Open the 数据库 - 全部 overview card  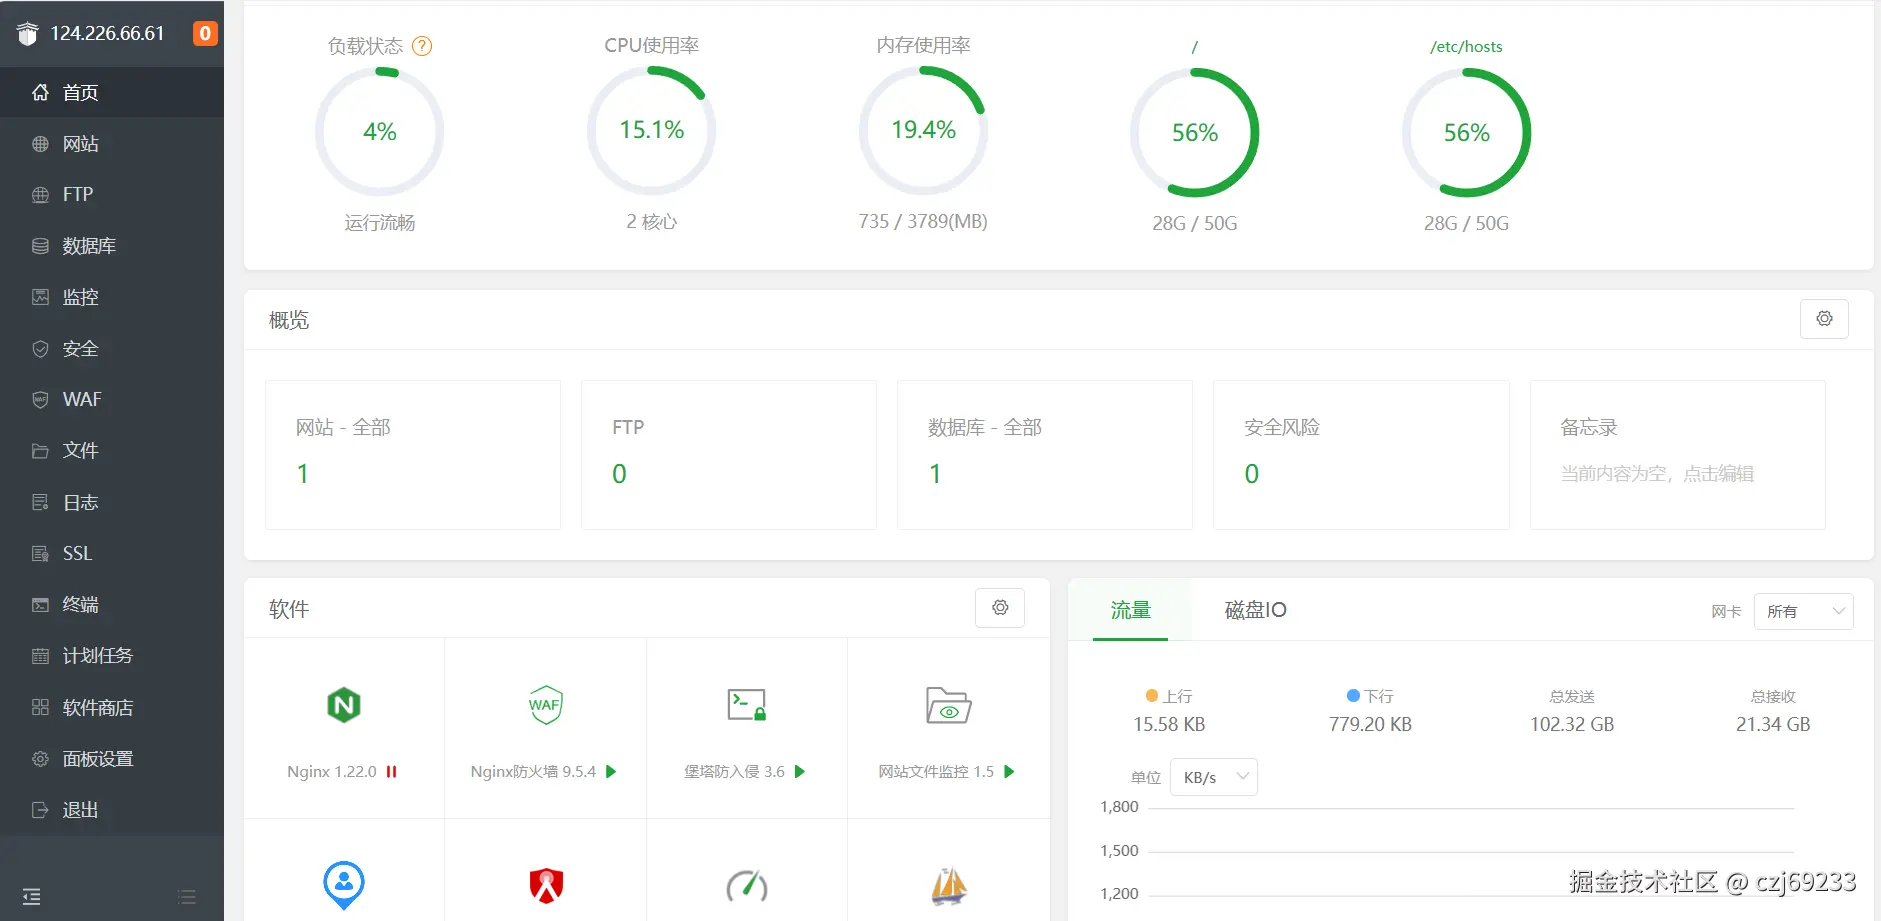point(1045,455)
